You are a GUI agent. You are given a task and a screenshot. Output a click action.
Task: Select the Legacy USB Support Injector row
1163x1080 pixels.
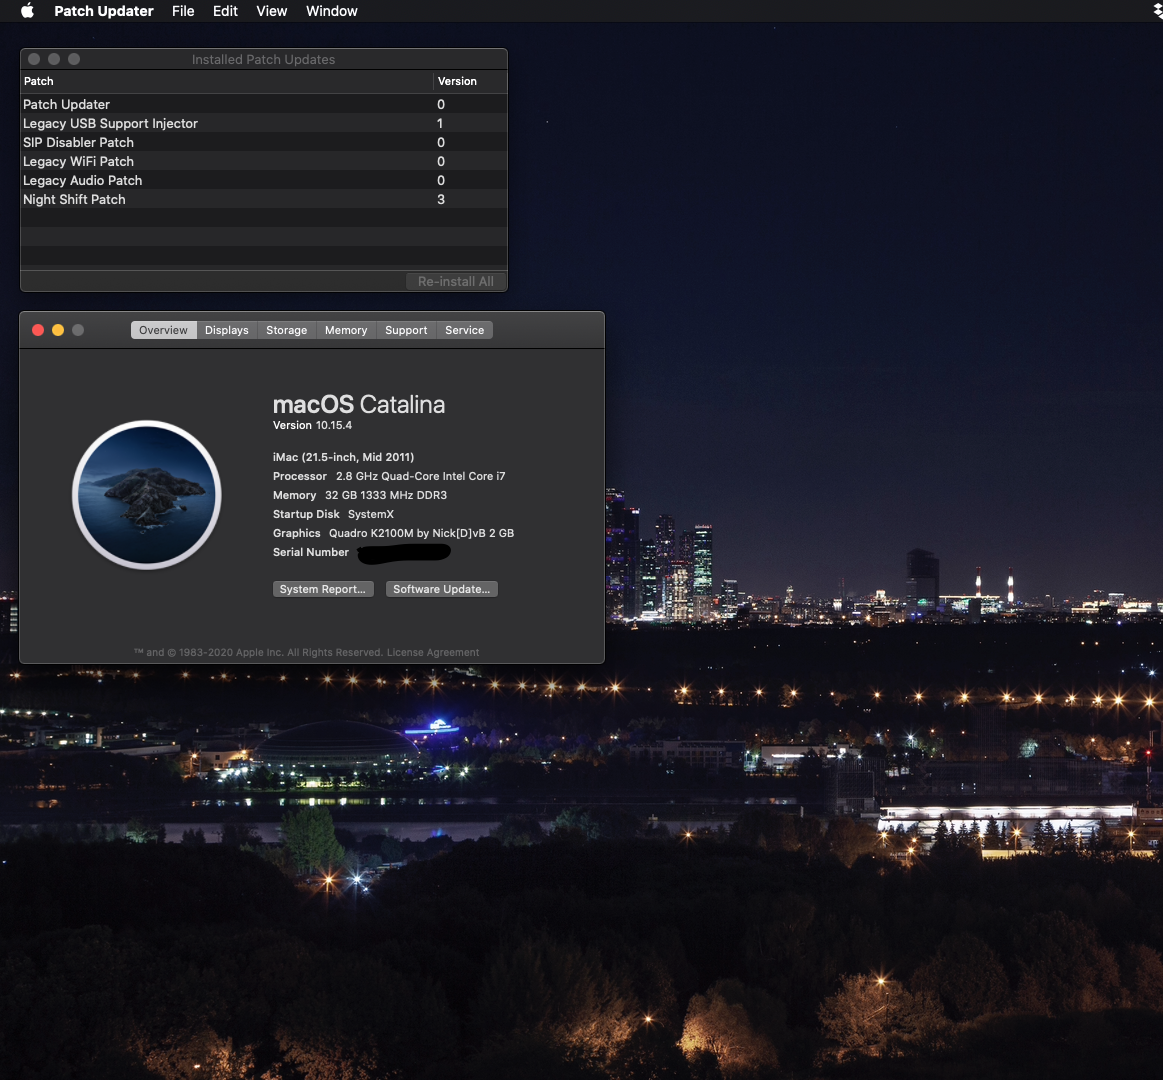264,123
